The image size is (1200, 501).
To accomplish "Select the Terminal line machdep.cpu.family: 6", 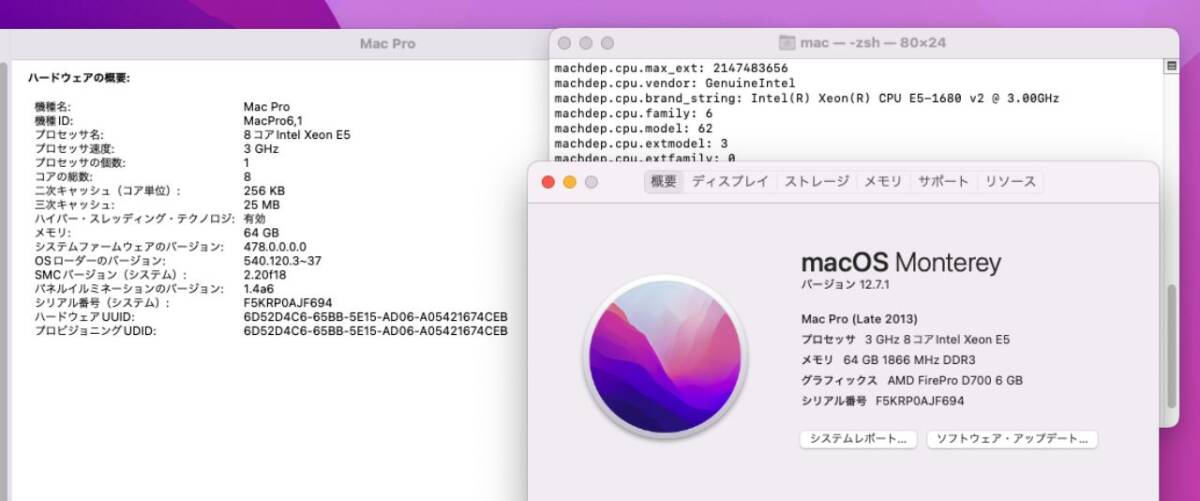I will 634,113.
